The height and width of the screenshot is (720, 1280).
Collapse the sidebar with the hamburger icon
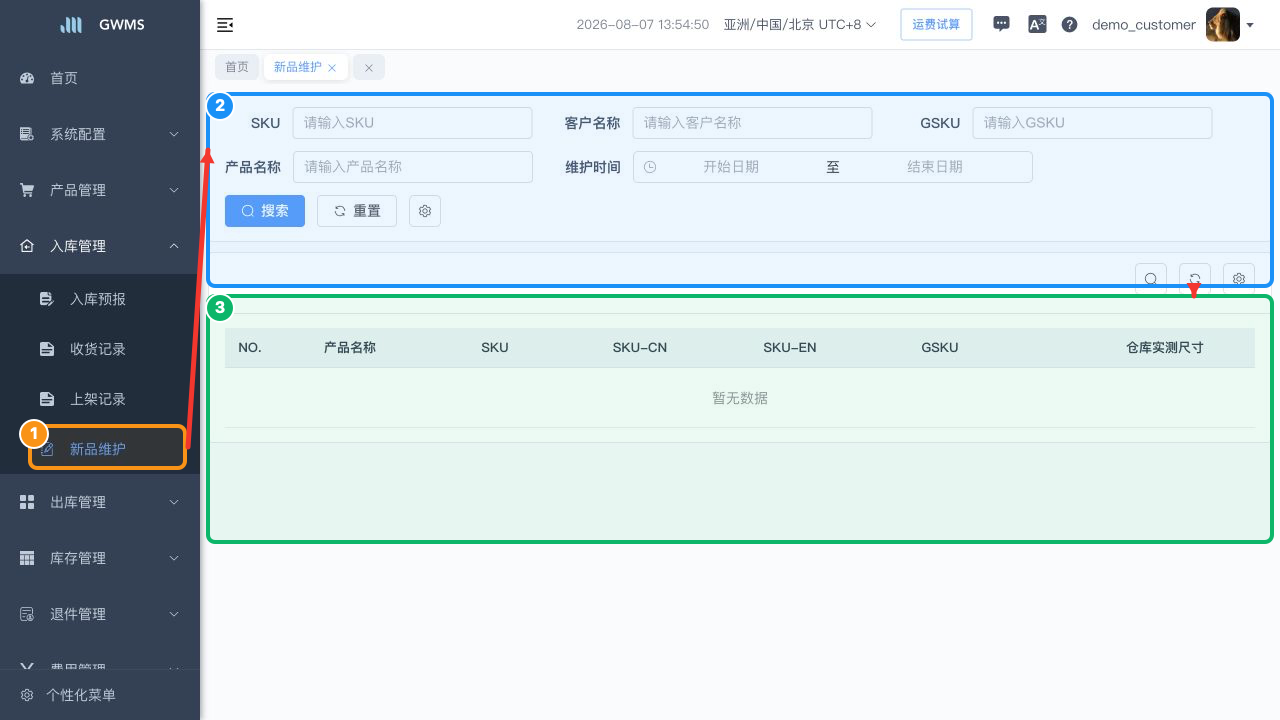tap(225, 25)
